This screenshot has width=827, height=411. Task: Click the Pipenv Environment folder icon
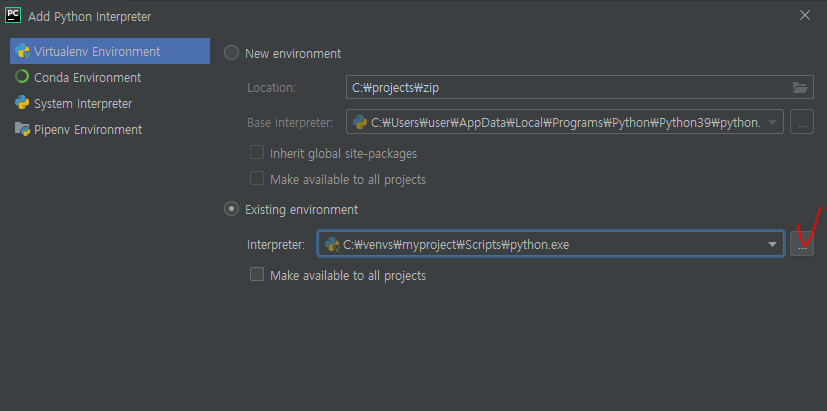(22, 129)
